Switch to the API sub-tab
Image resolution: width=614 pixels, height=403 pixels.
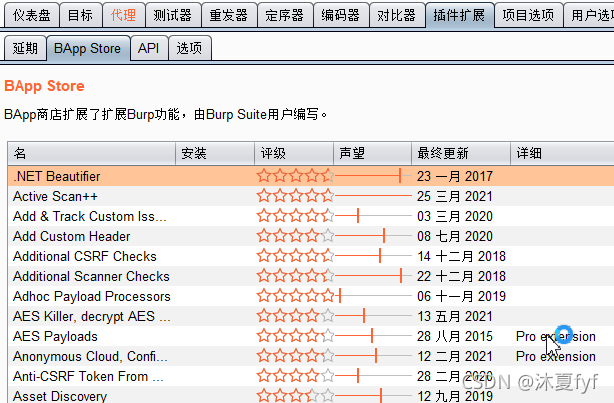pyautogui.click(x=149, y=48)
